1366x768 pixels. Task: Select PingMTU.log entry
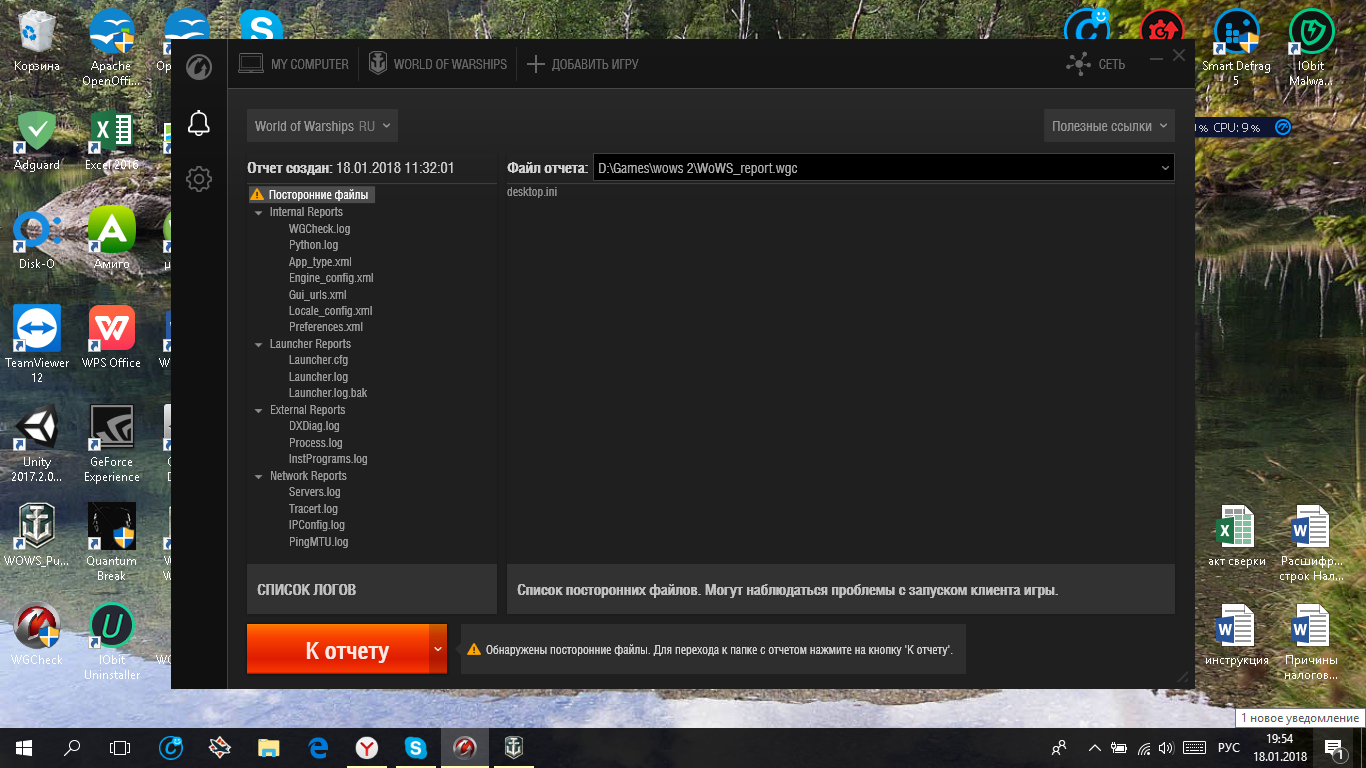tap(318, 542)
